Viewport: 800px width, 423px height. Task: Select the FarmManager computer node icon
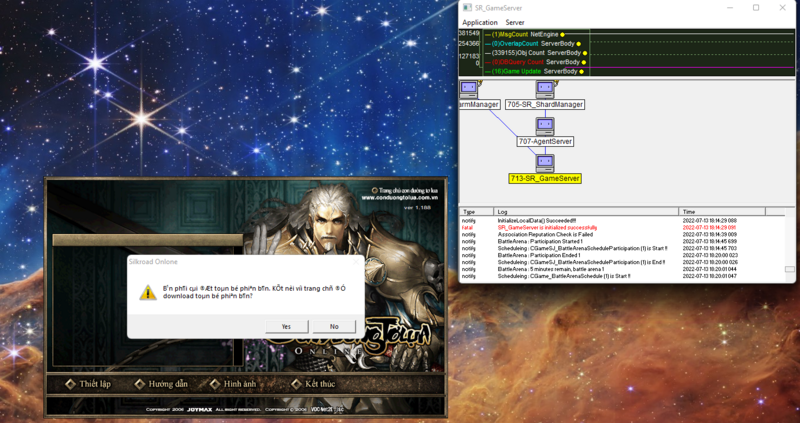pos(468,89)
